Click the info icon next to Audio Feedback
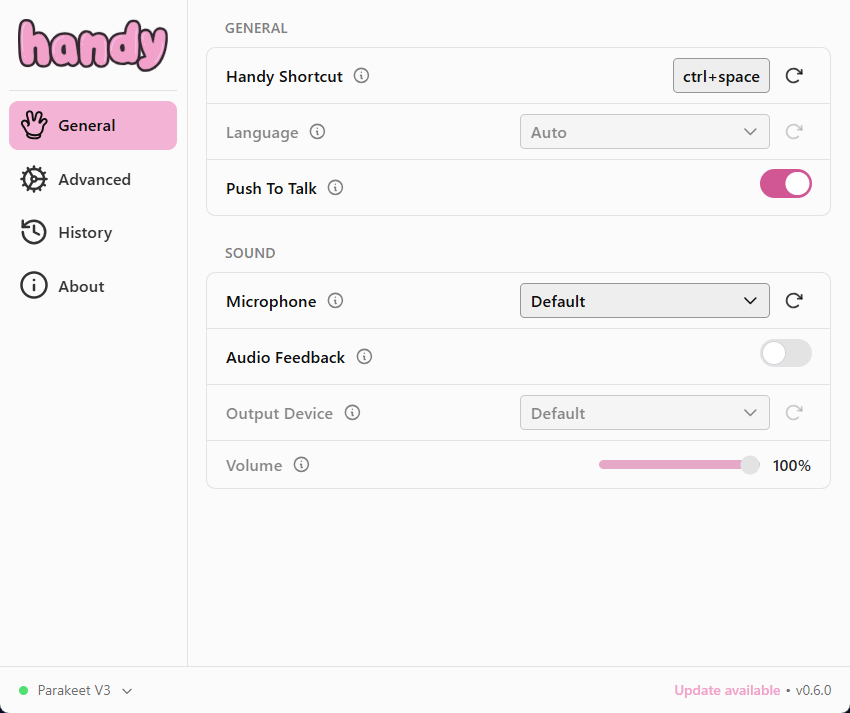 click(365, 357)
